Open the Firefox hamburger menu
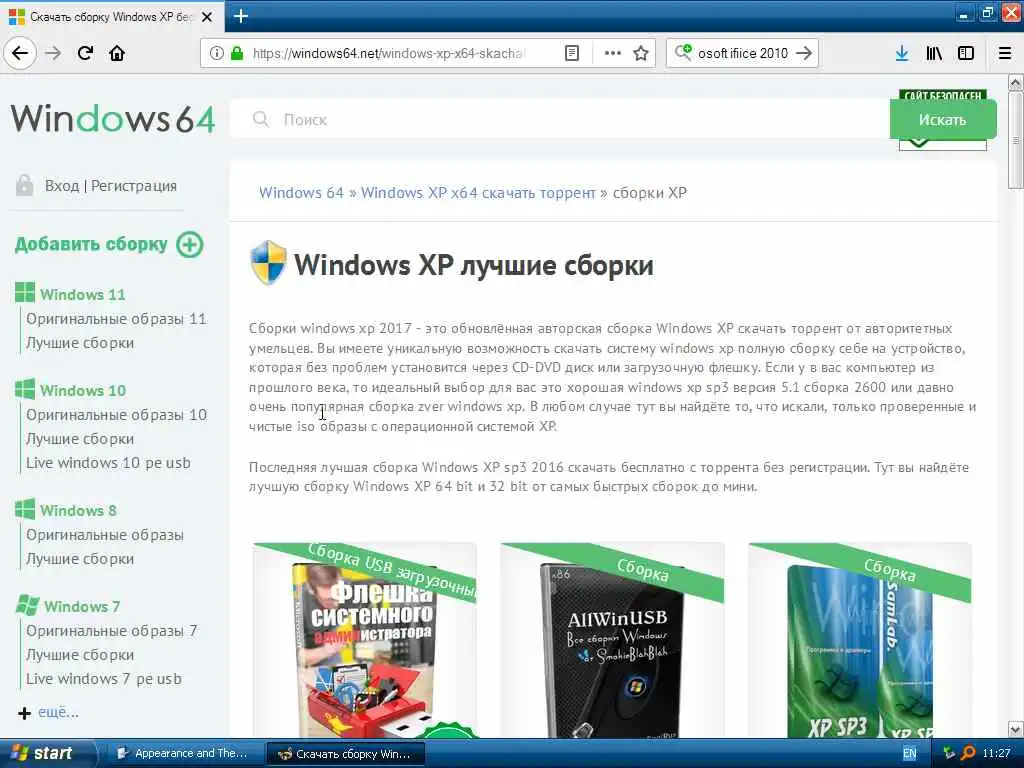This screenshot has width=1024, height=768. point(1005,53)
